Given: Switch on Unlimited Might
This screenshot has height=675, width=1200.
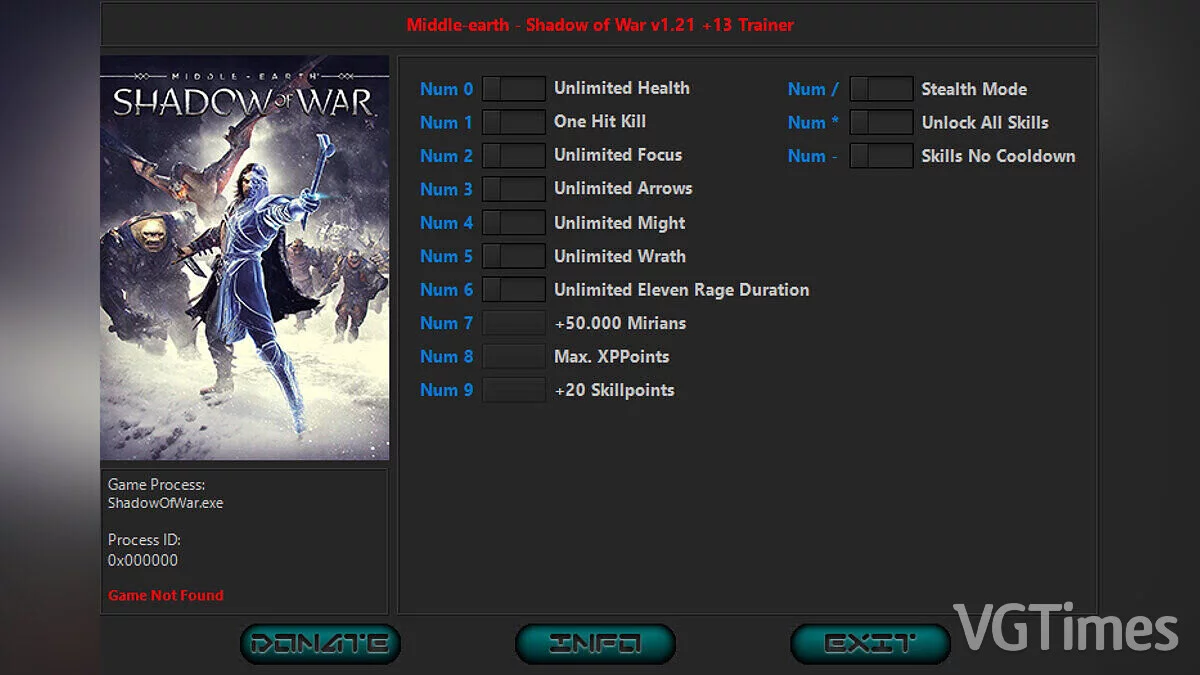Looking at the screenshot, I should (513, 223).
